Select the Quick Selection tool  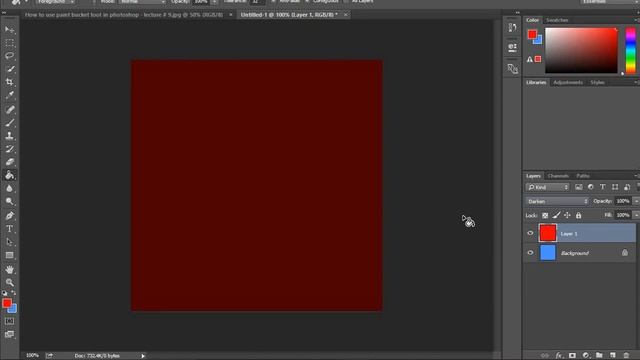[x=9, y=69]
